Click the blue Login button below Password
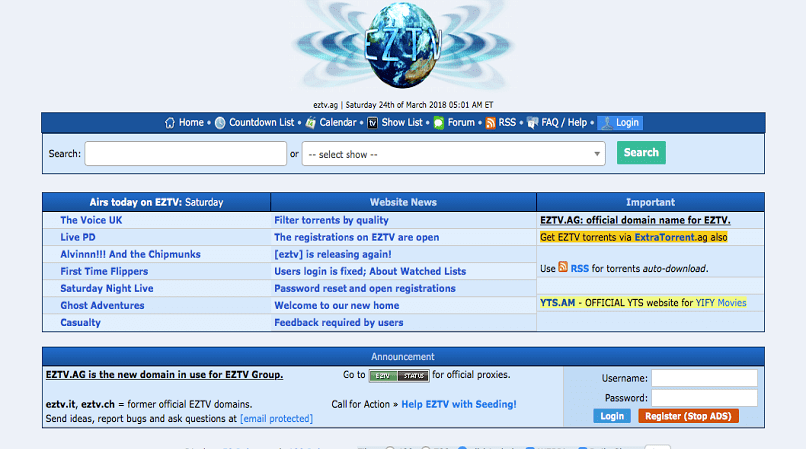 point(612,416)
